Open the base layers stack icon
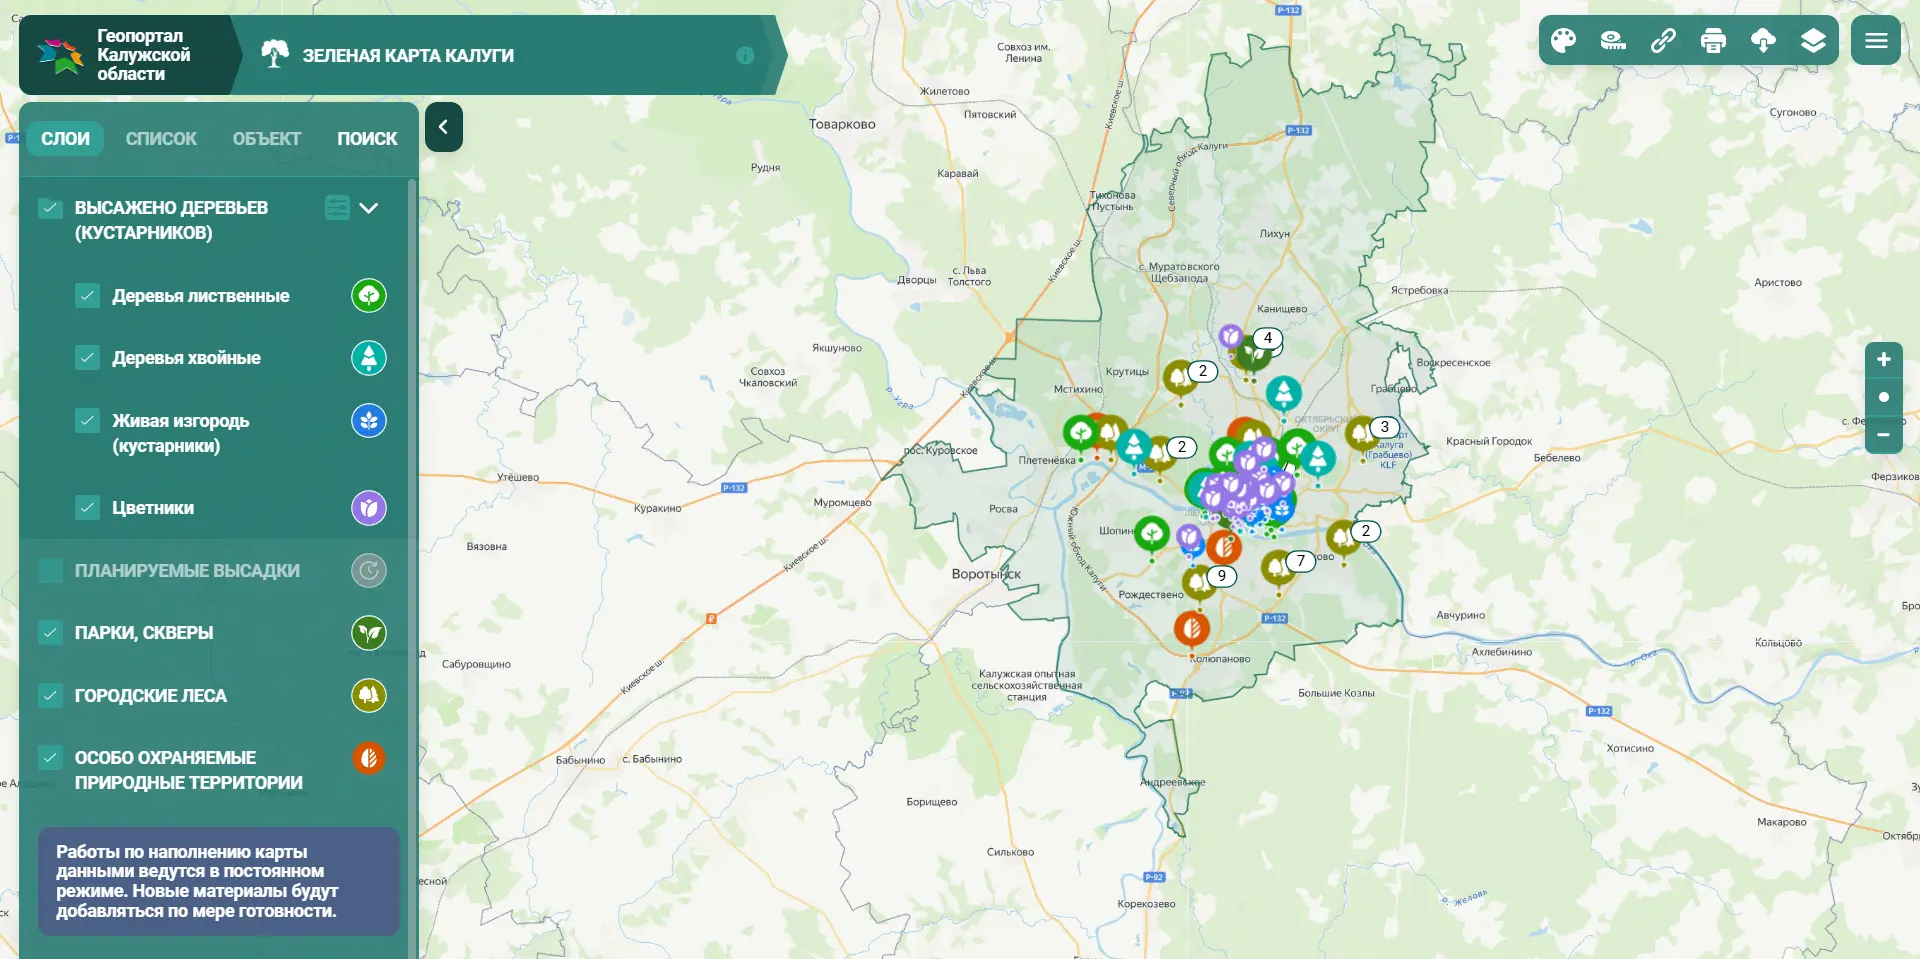This screenshot has width=1920, height=959. [x=1813, y=40]
